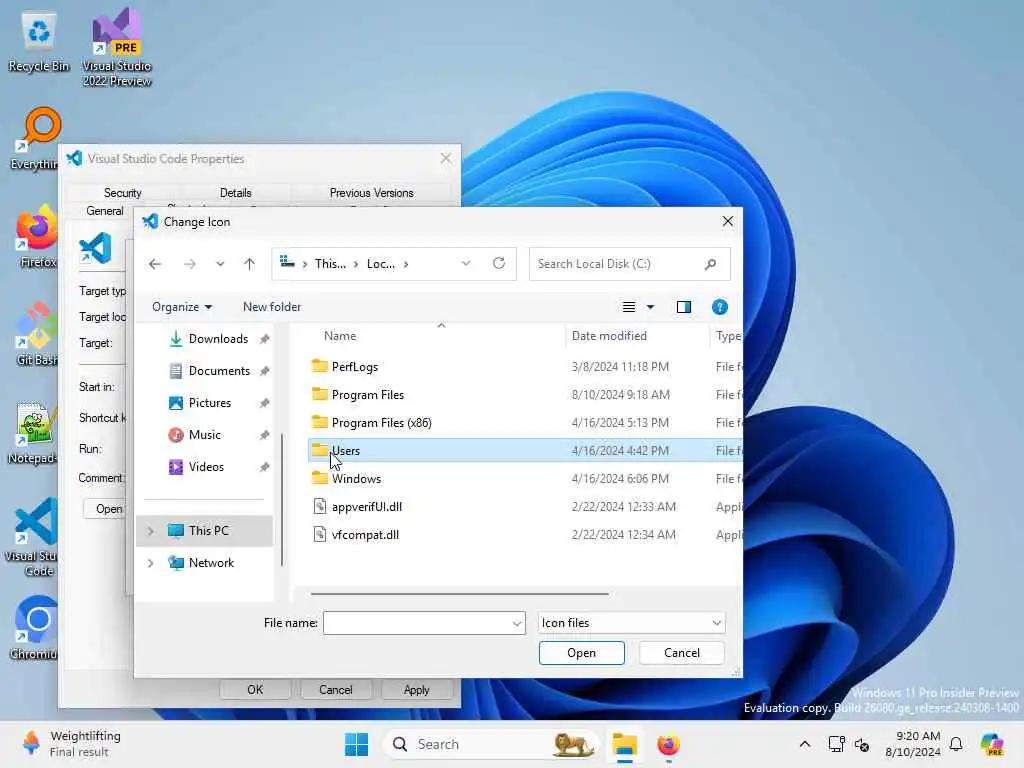Click the change view layout icon
The width and height of the screenshot is (1024, 768).
click(x=629, y=307)
